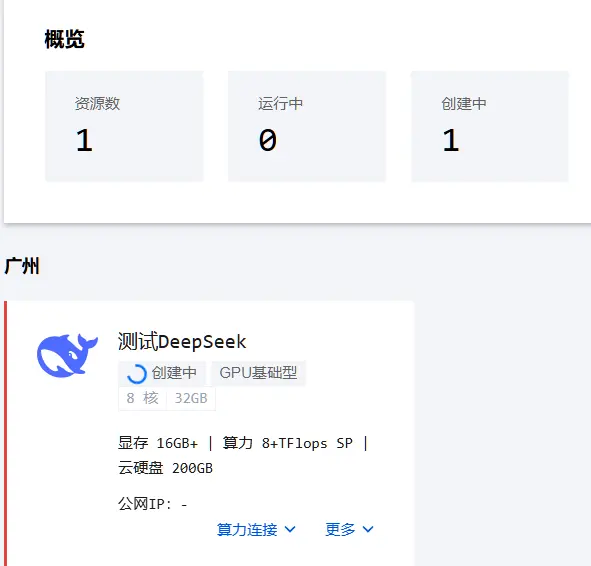This screenshot has width=591, height=566.
Task: Click the 32GB memory tag
Action: click(191, 398)
